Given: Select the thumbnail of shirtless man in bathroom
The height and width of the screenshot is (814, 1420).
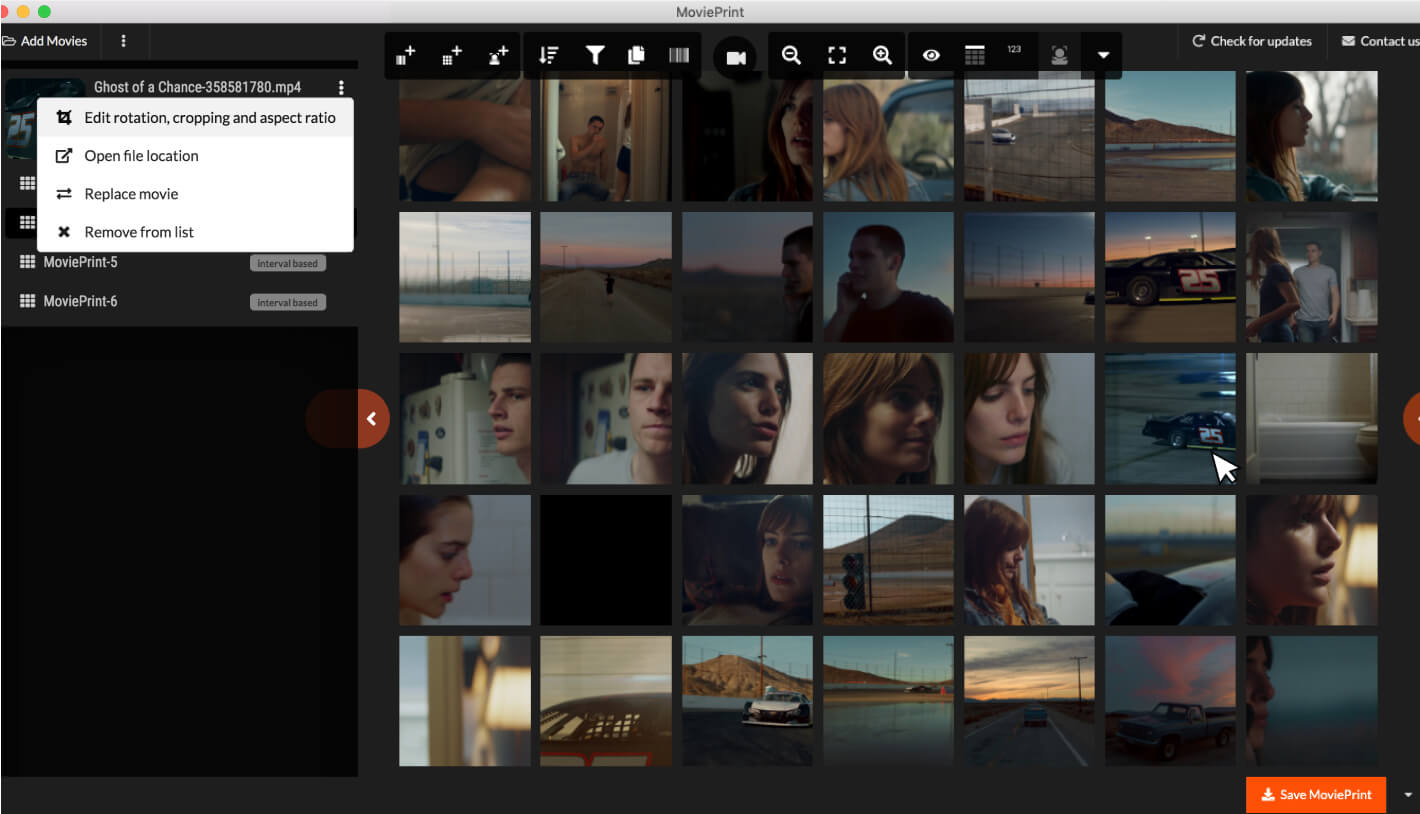Looking at the screenshot, I should (606, 136).
